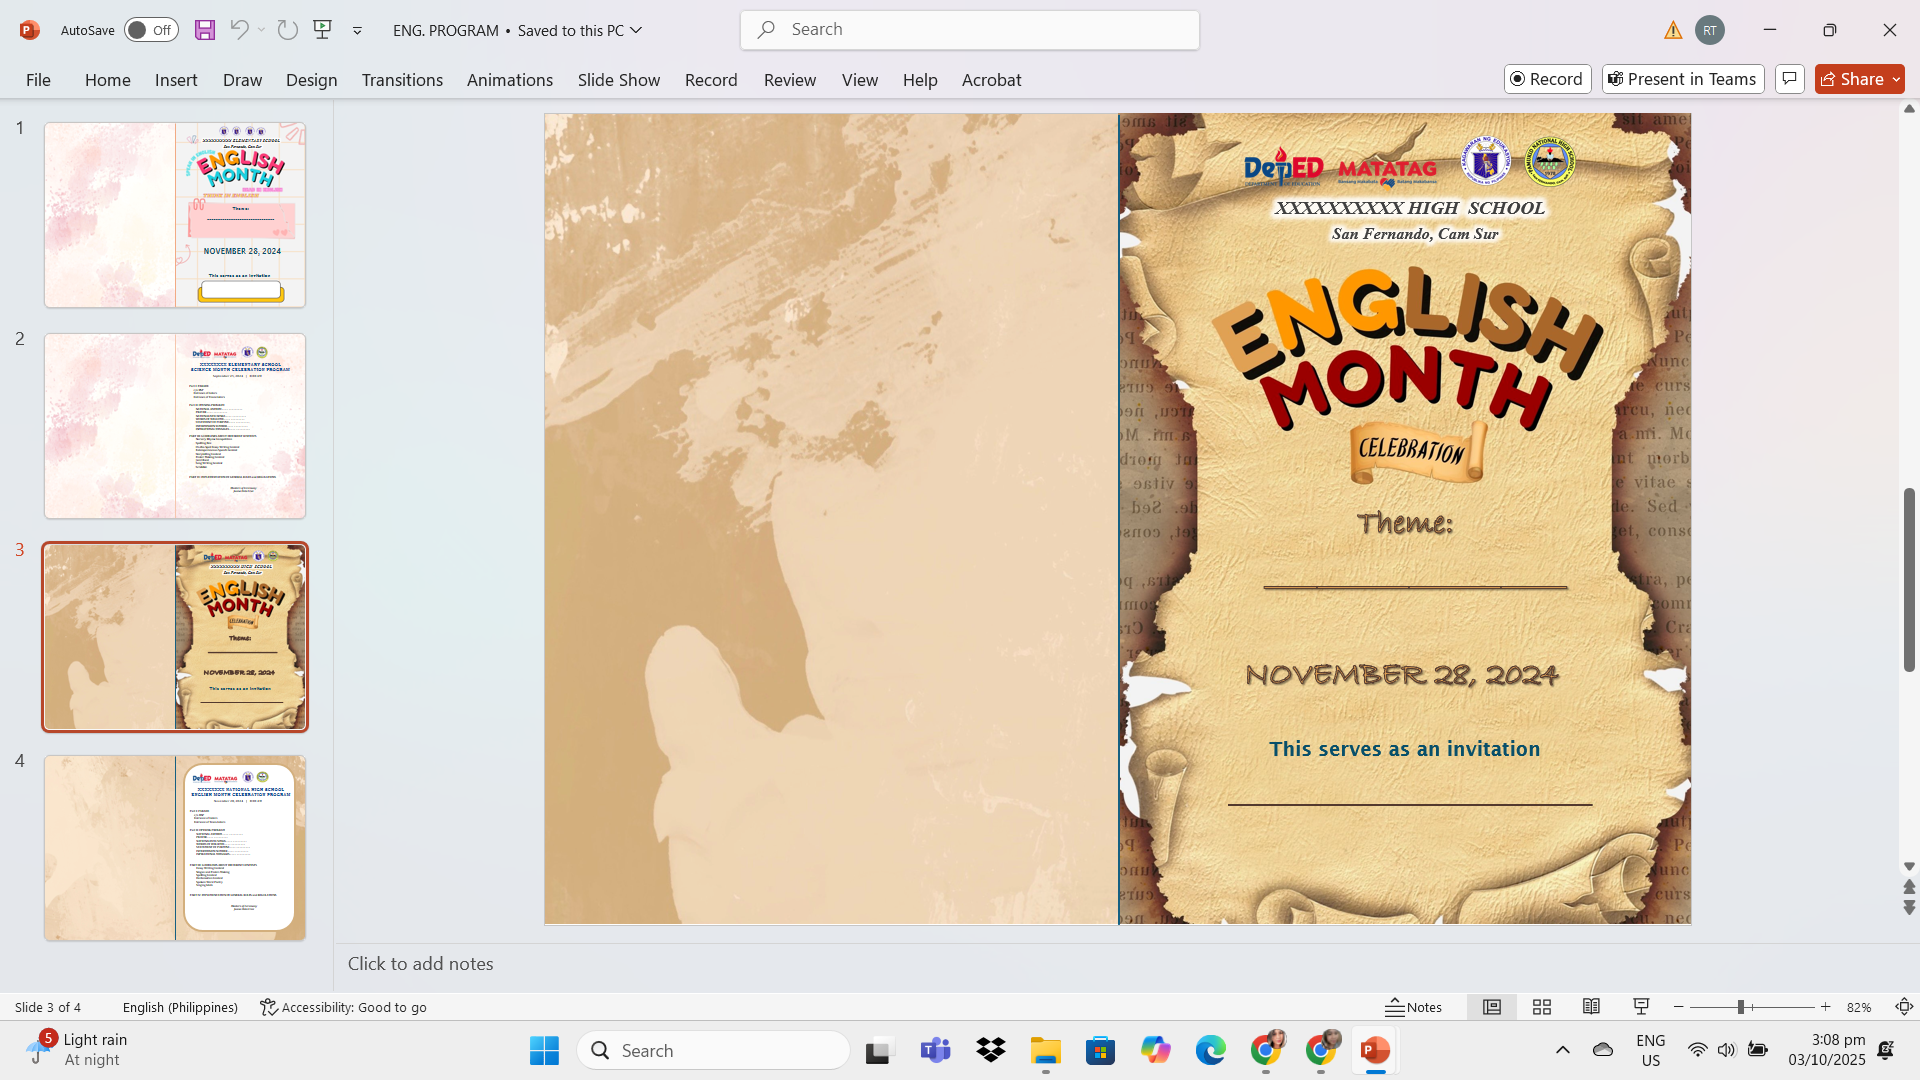Select slide 4 thumbnail
This screenshot has height=1080, width=1920.
point(175,848)
